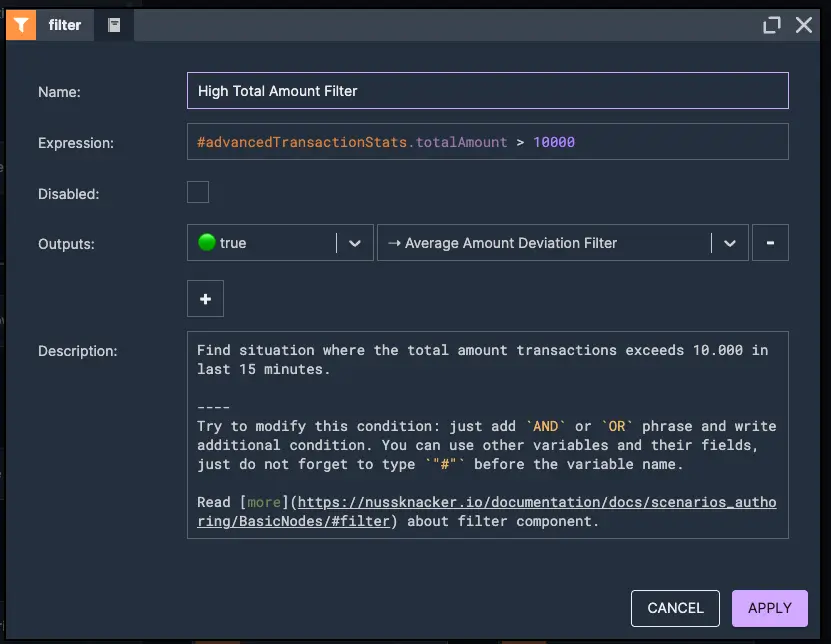The image size is (831, 644).
Task: Add a new output with the plus button
Action: click(x=205, y=298)
